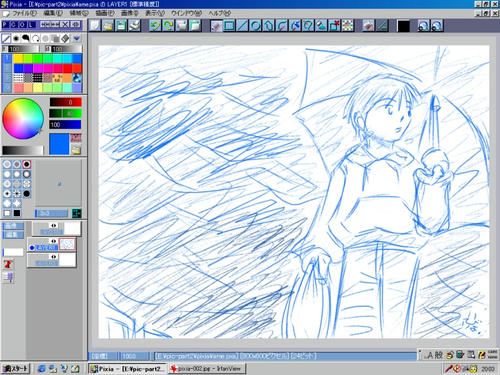
Task: Click the red pushpin icon
Action: [8, 264]
